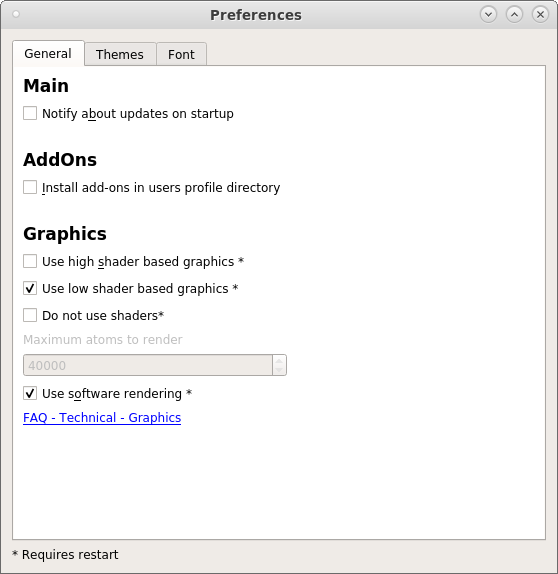Image resolution: width=558 pixels, height=574 pixels.
Task: Click the Maximum atoms to render field
Action: pos(148,365)
